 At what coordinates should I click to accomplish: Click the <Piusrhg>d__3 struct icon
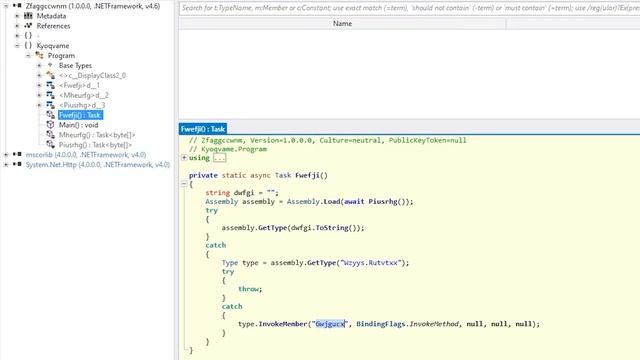[50, 105]
